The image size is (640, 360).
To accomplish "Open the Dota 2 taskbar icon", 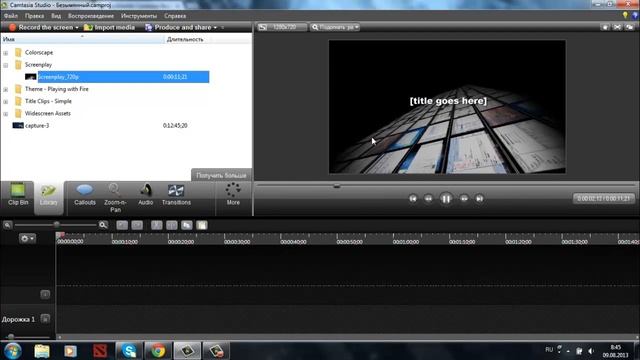I will click(x=100, y=351).
